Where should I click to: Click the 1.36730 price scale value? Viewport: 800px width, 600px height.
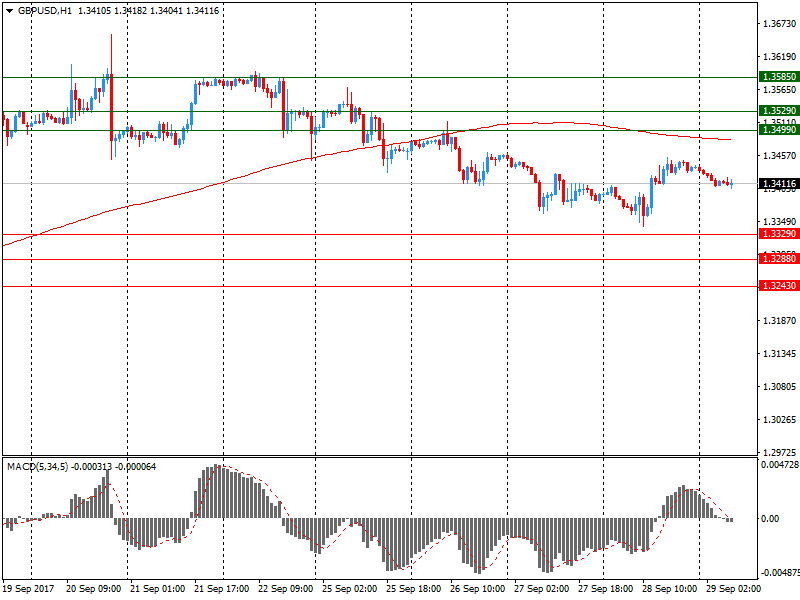pos(779,24)
